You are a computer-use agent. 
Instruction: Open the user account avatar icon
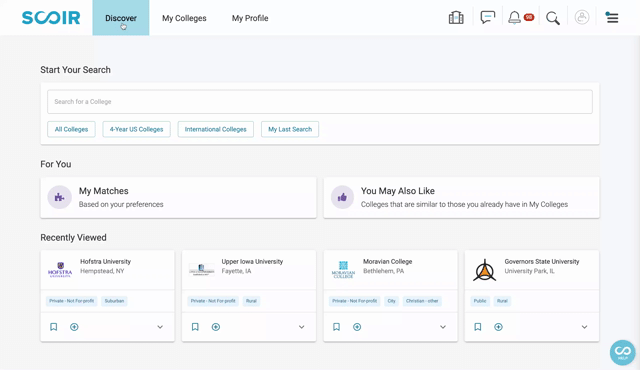[582, 17]
